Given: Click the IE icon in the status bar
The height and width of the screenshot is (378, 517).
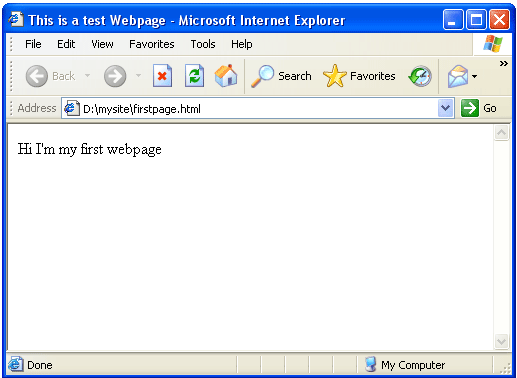Looking at the screenshot, I should click(16, 364).
